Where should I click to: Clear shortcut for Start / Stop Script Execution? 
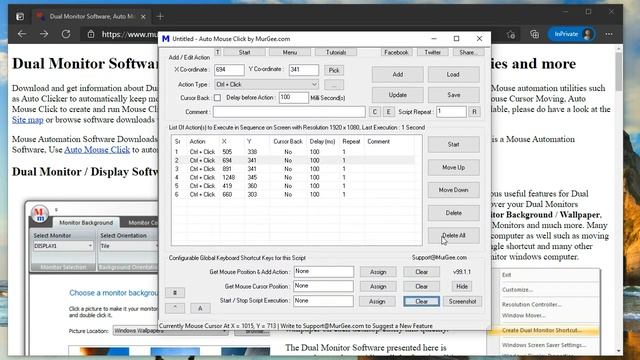422,301
